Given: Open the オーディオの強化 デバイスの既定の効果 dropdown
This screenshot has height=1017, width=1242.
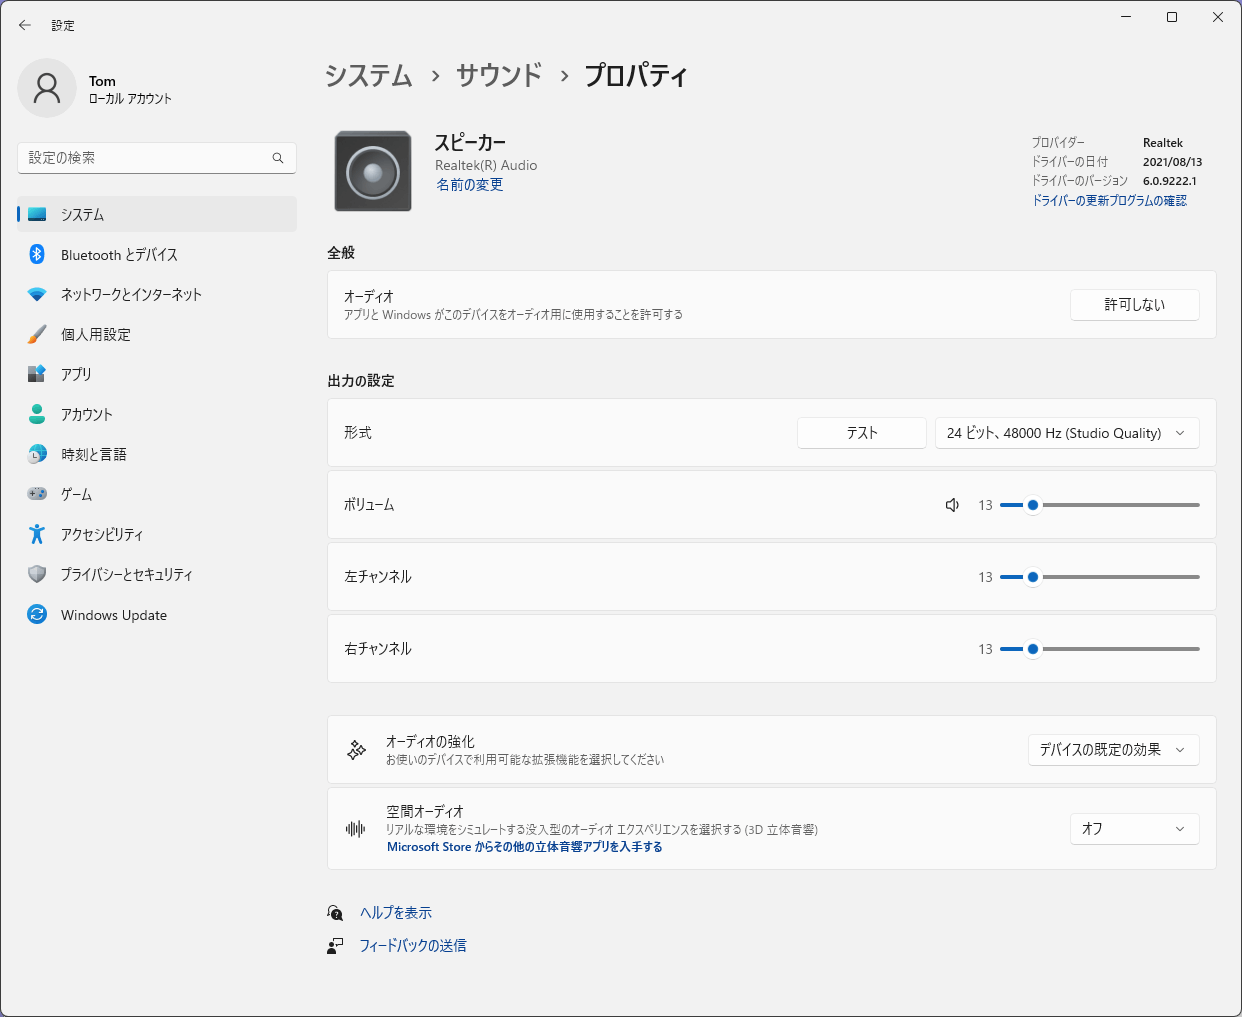Looking at the screenshot, I should click(x=1114, y=750).
